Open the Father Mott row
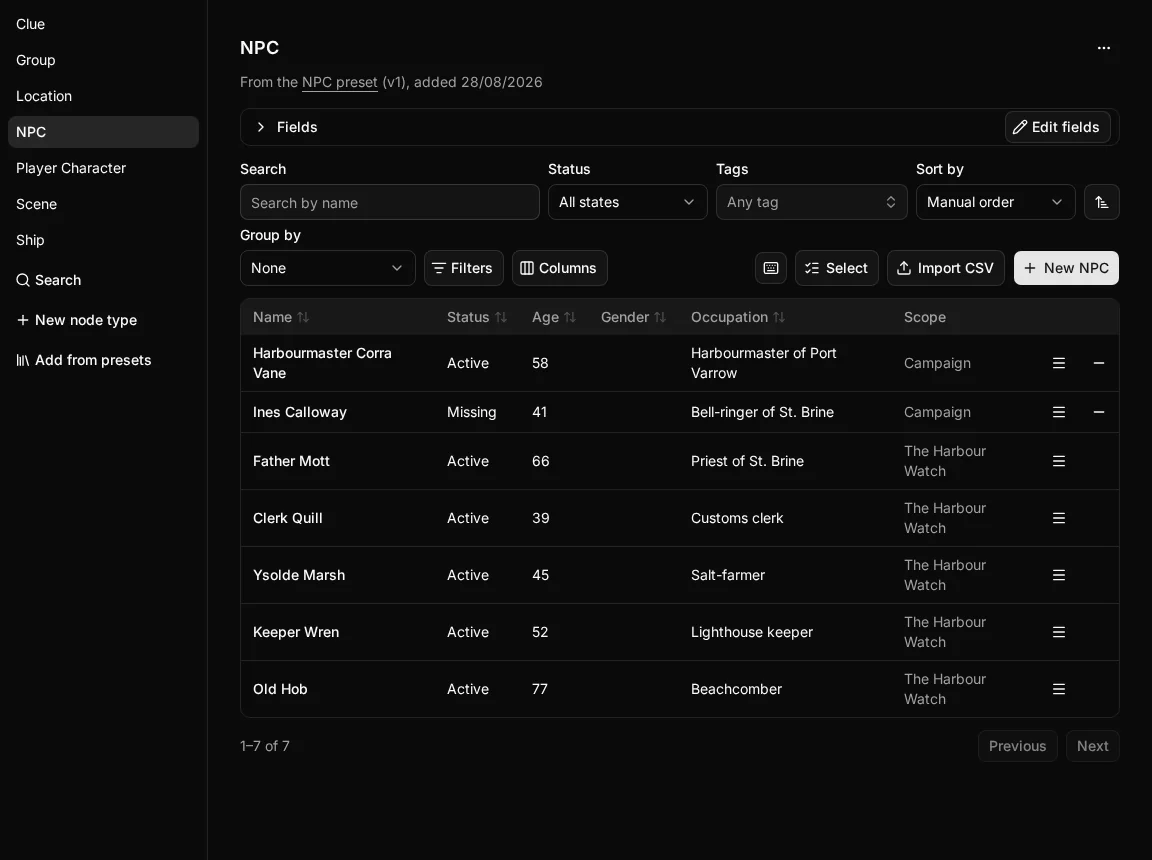 pos(680,461)
